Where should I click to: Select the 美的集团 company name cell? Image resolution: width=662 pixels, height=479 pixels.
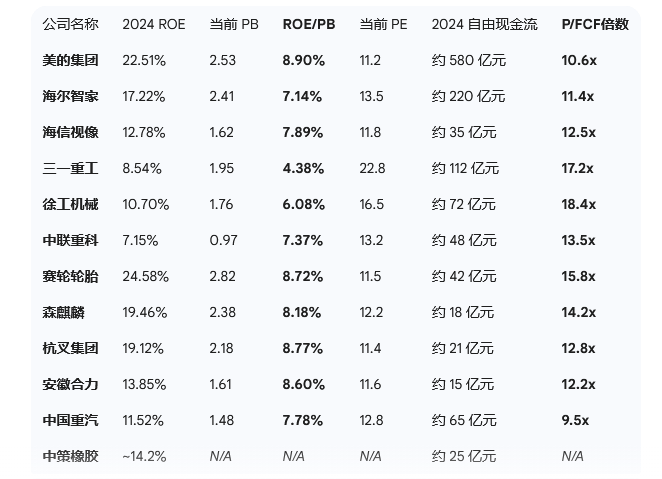(70, 60)
